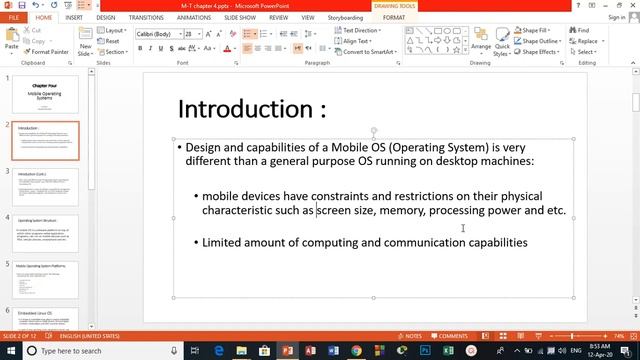Insert a New Slide

click(x=85, y=42)
